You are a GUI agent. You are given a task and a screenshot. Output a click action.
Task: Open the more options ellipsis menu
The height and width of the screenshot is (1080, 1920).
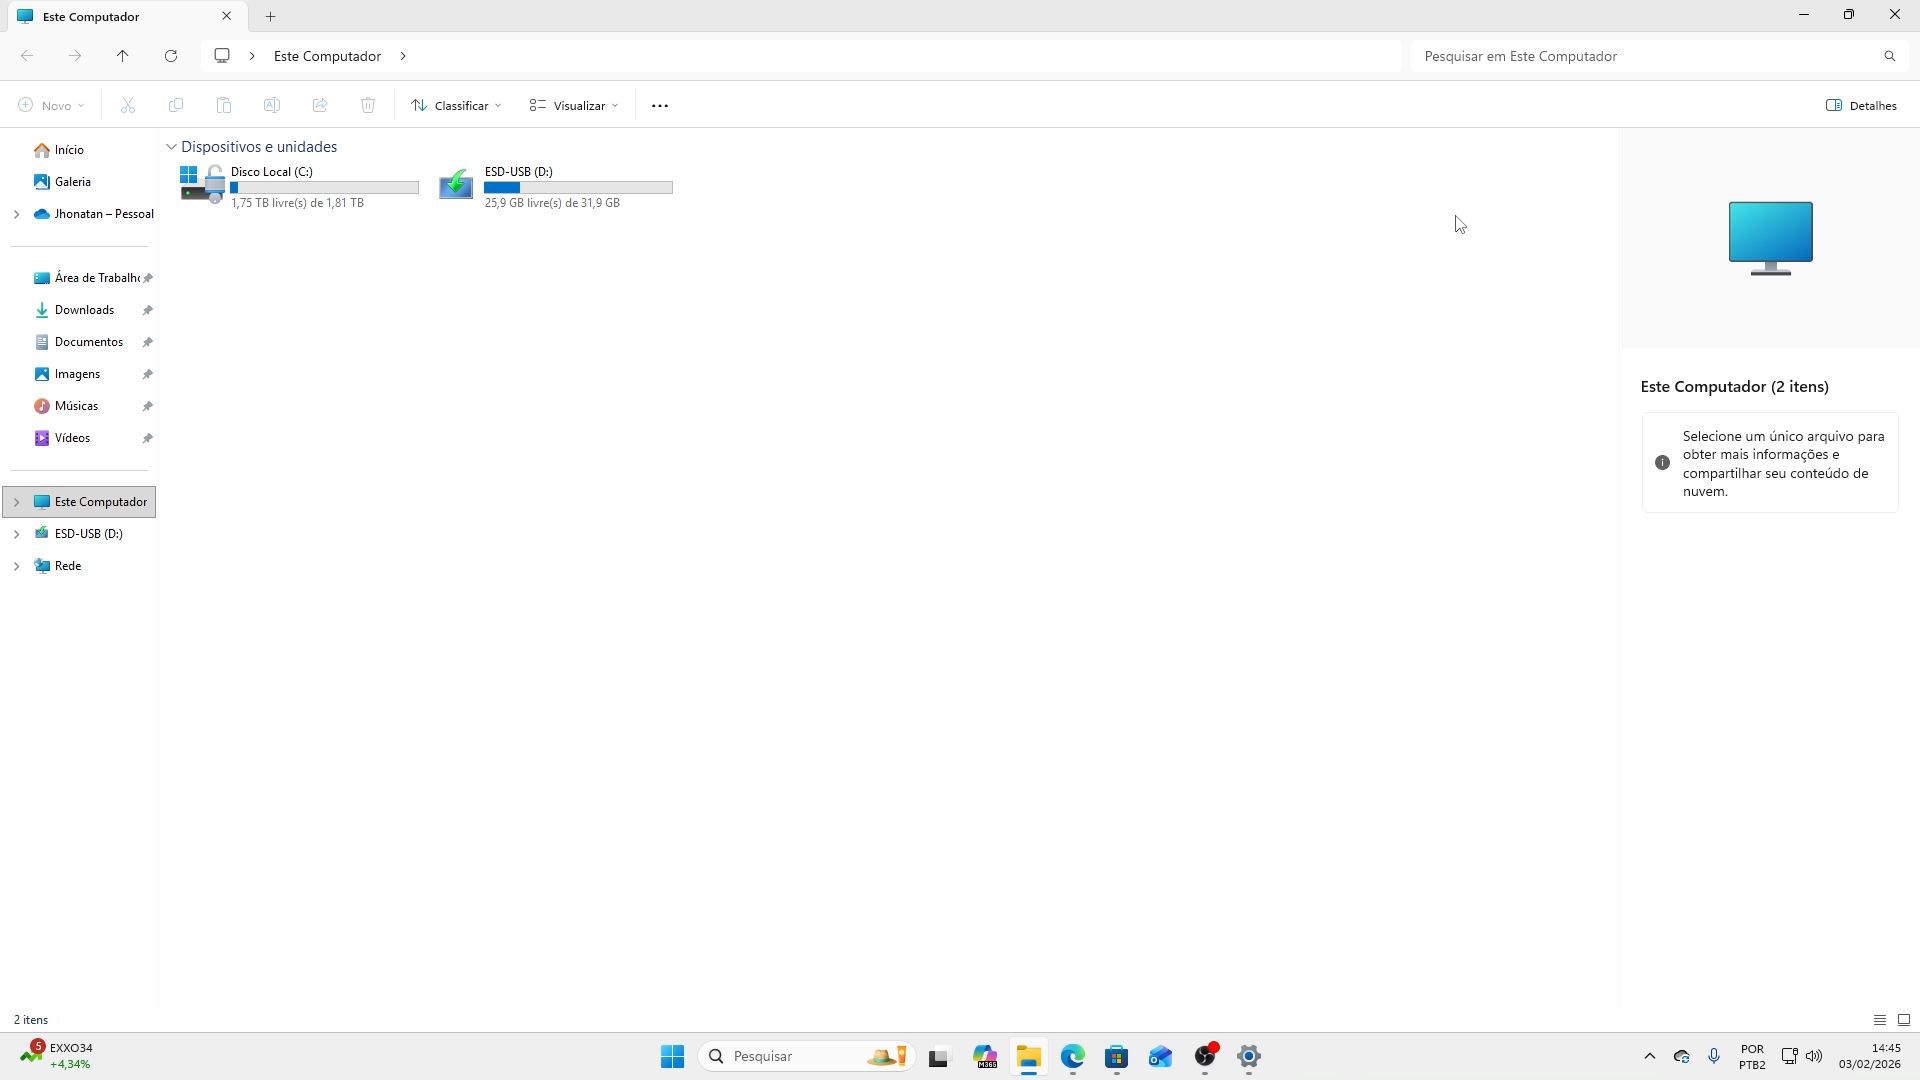tap(659, 106)
